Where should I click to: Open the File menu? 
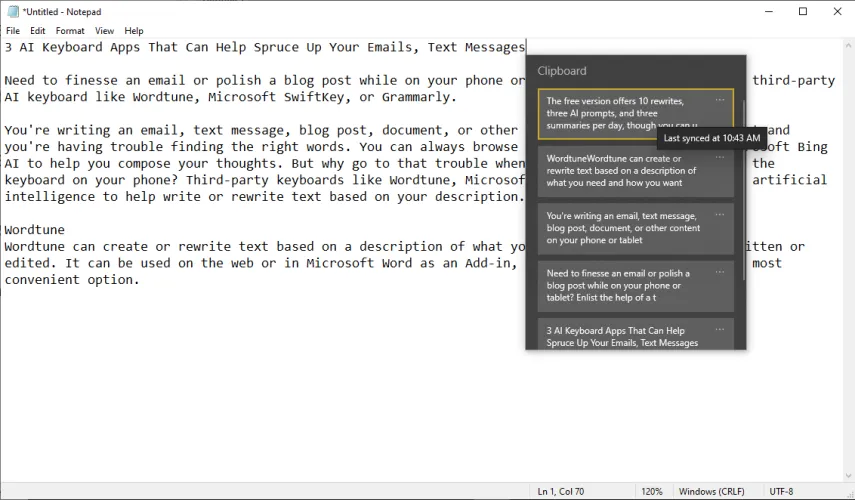[x=13, y=31]
